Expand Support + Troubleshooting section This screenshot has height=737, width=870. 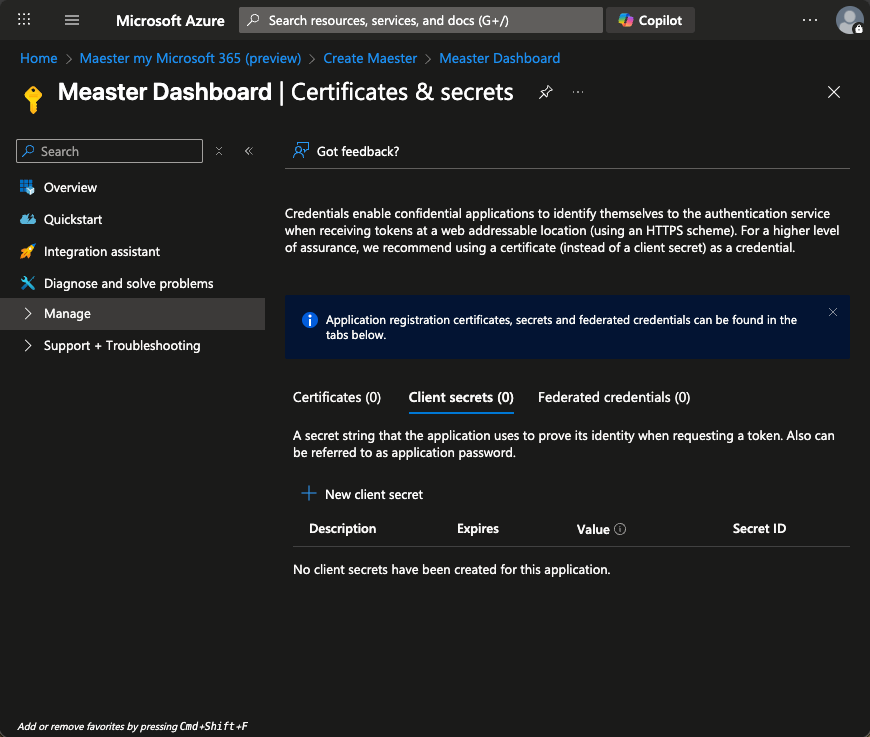pyautogui.click(x=121, y=346)
